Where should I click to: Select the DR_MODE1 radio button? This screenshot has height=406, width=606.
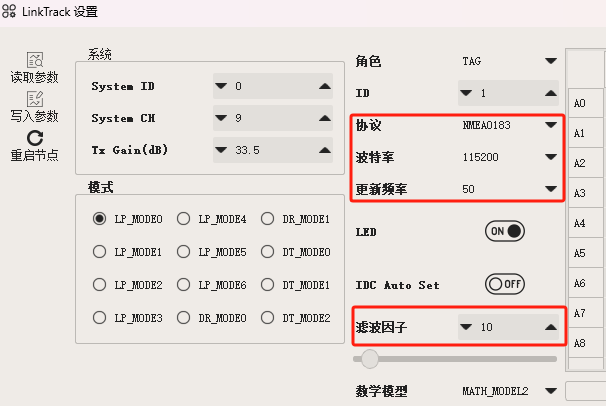point(267,219)
